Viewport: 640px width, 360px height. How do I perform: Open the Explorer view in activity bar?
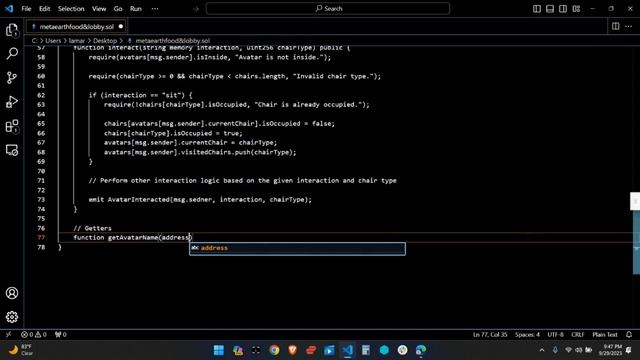click(12, 30)
